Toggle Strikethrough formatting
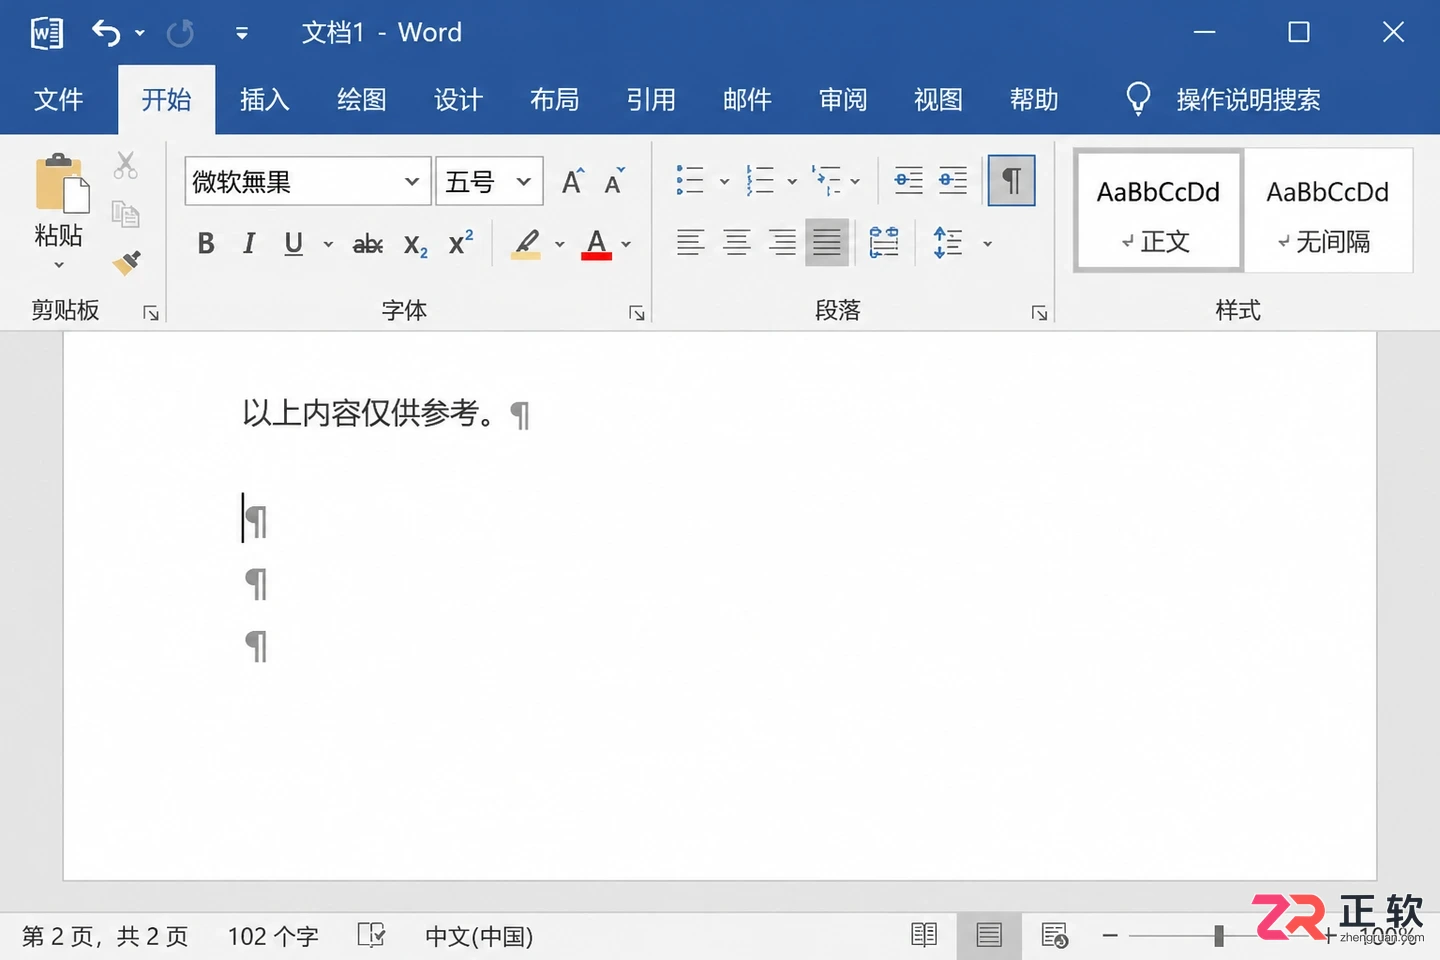This screenshot has height=960, width=1440. click(x=368, y=243)
